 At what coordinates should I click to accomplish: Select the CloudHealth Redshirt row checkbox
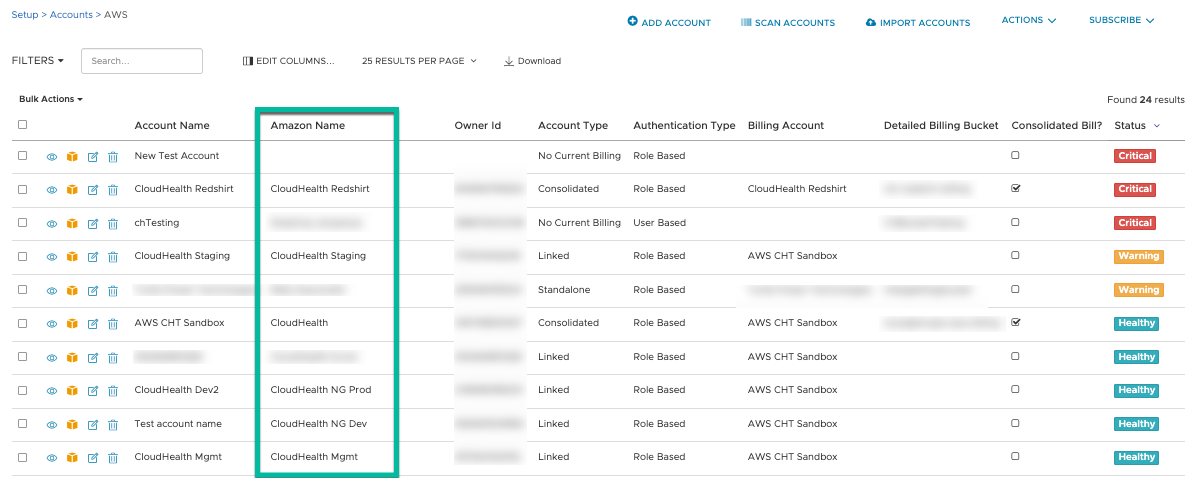(22, 188)
